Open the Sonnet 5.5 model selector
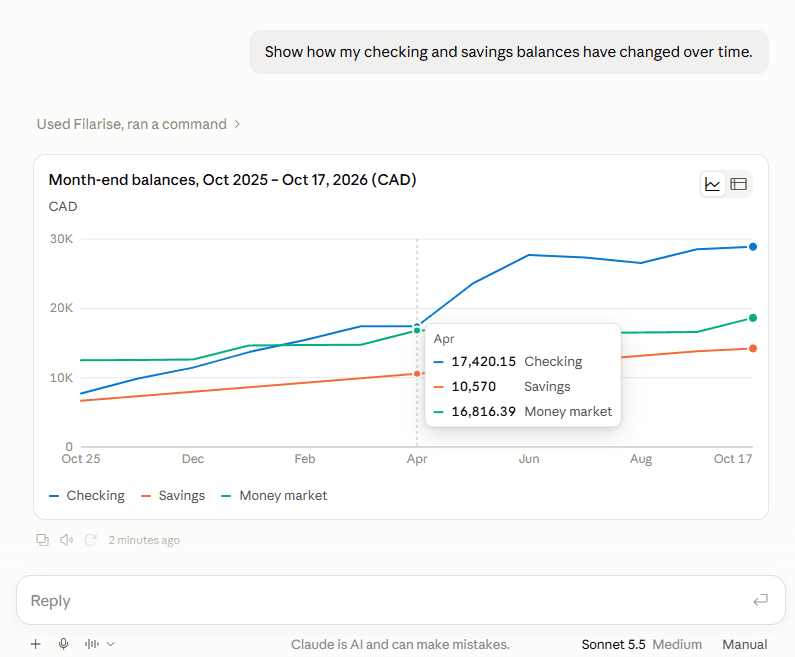 [x=613, y=644]
